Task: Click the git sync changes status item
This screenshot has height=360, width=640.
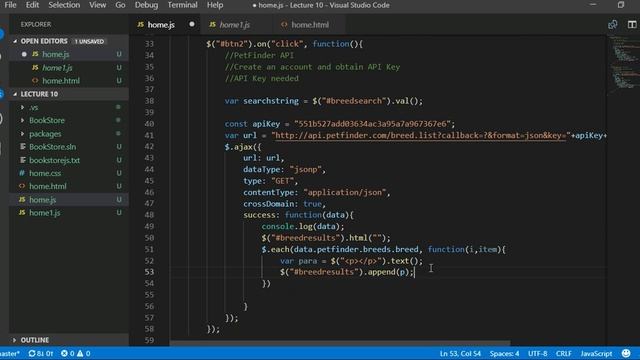Action: 40,353
